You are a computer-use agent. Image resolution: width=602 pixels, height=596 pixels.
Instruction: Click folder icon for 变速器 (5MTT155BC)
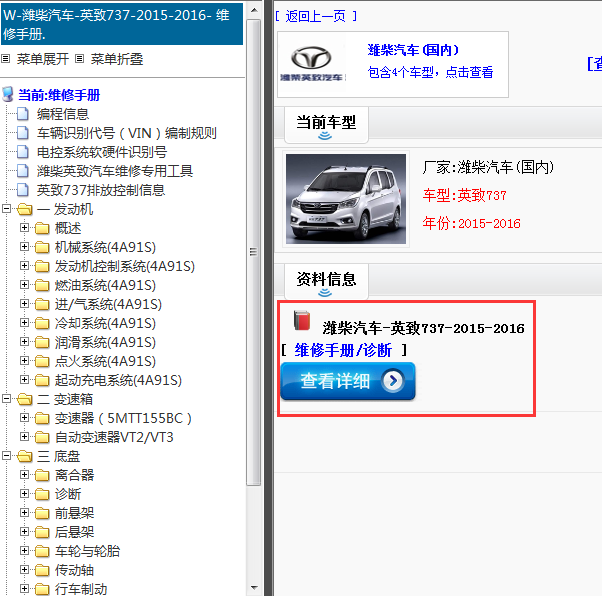(x=42, y=418)
